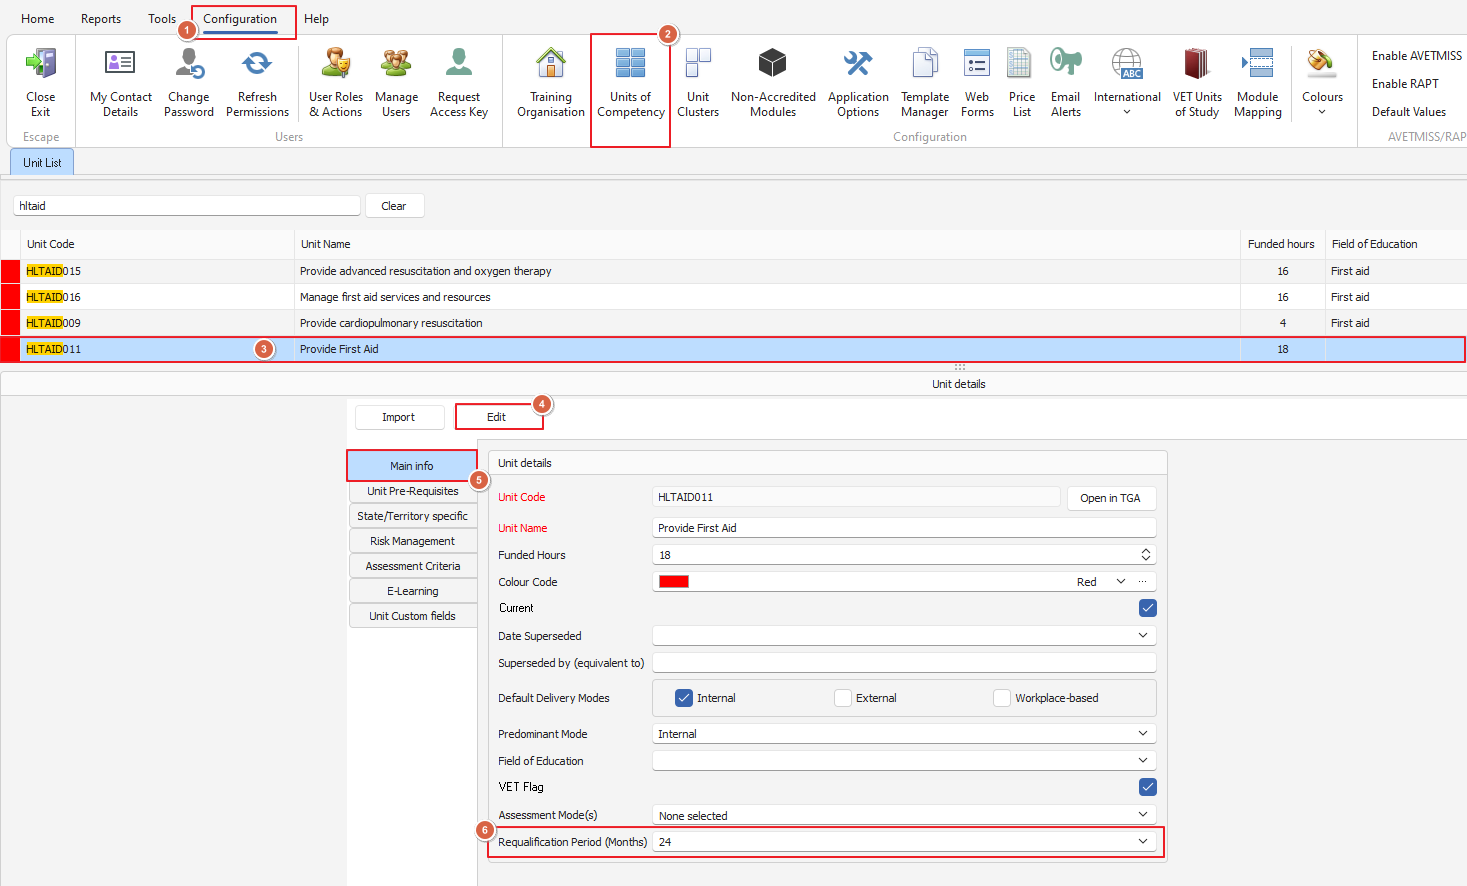
Task: Click the Unit Name input field
Action: pyautogui.click(x=904, y=528)
